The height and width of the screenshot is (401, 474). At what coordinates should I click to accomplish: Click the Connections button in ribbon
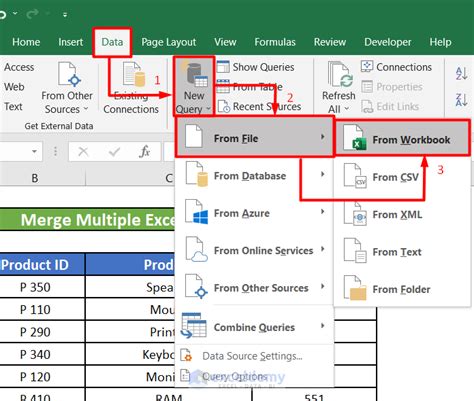tap(397, 67)
